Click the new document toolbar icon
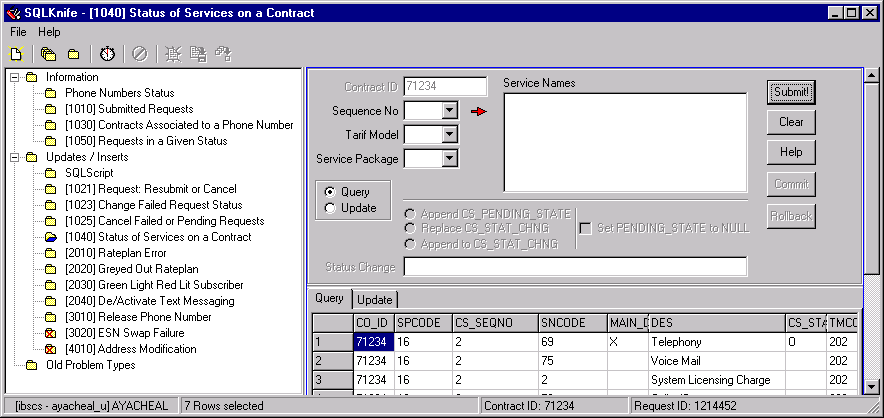Image resolution: width=884 pixels, height=418 pixels. tap(16, 54)
